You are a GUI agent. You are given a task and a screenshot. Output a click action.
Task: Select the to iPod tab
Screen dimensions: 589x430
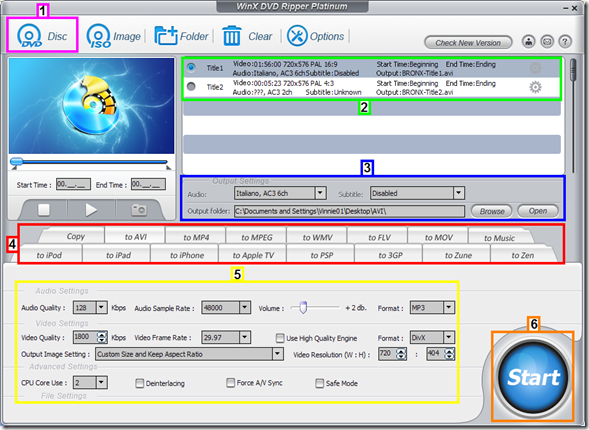[x=49, y=255]
